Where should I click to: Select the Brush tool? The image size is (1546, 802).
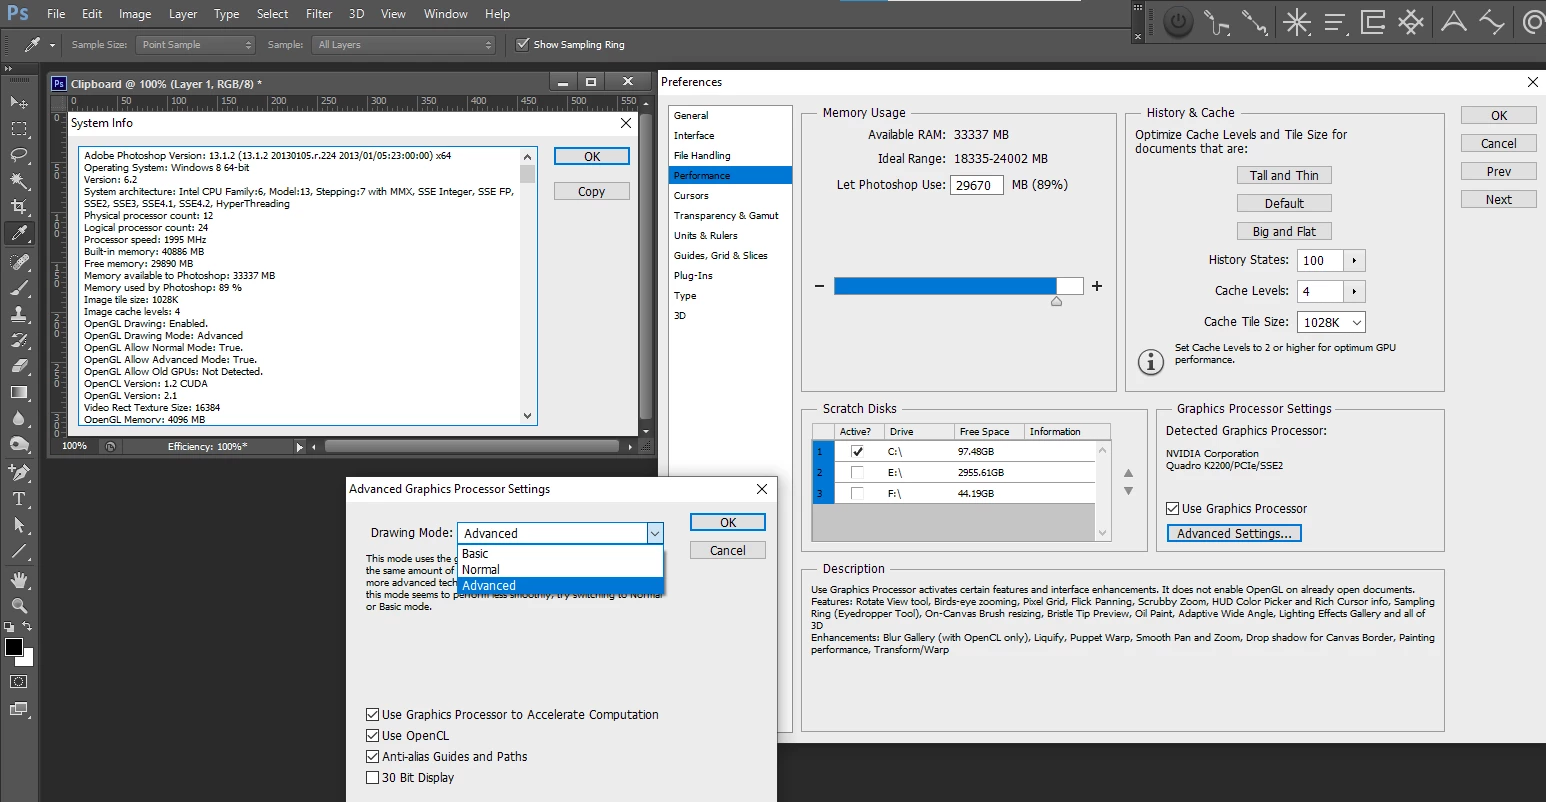coord(19,288)
